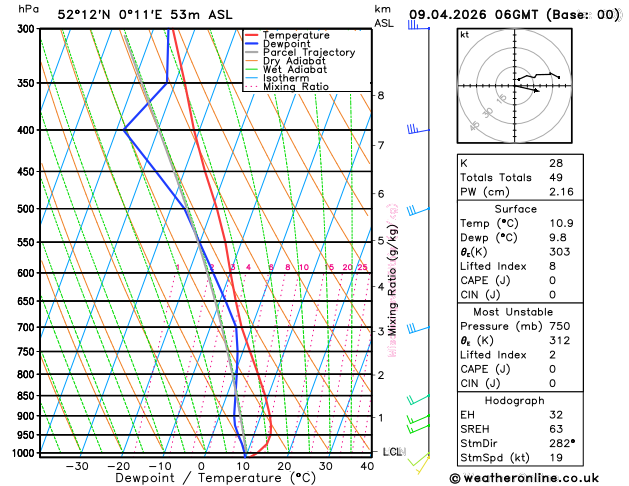Click the surface θε value 303
This screenshot has width=629, height=486.
(x=560, y=251)
